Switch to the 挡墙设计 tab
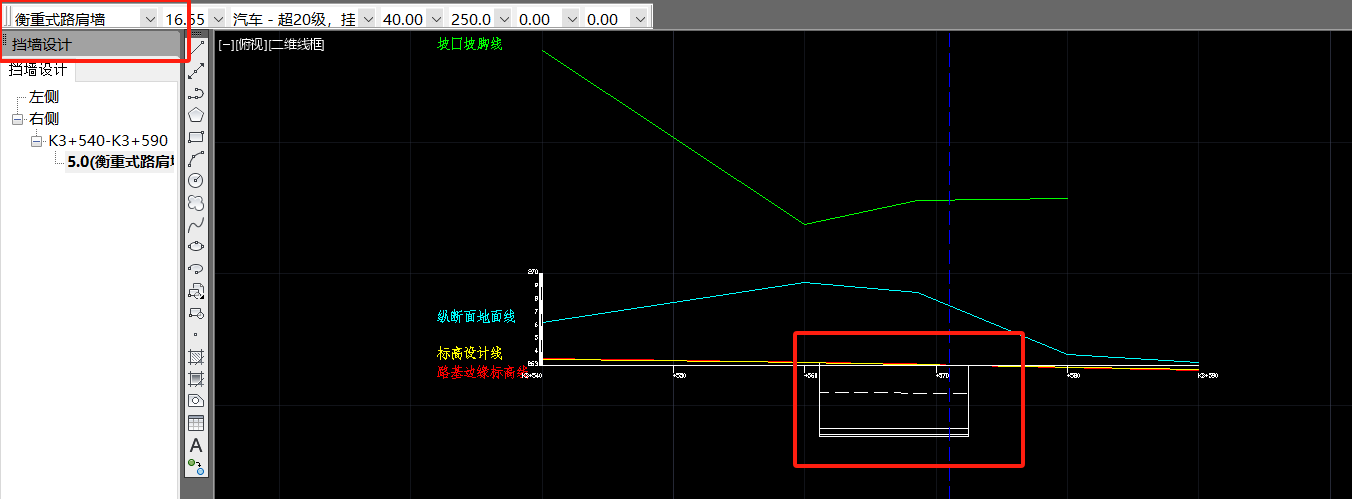This screenshot has height=499, width=1352. point(38,69)
